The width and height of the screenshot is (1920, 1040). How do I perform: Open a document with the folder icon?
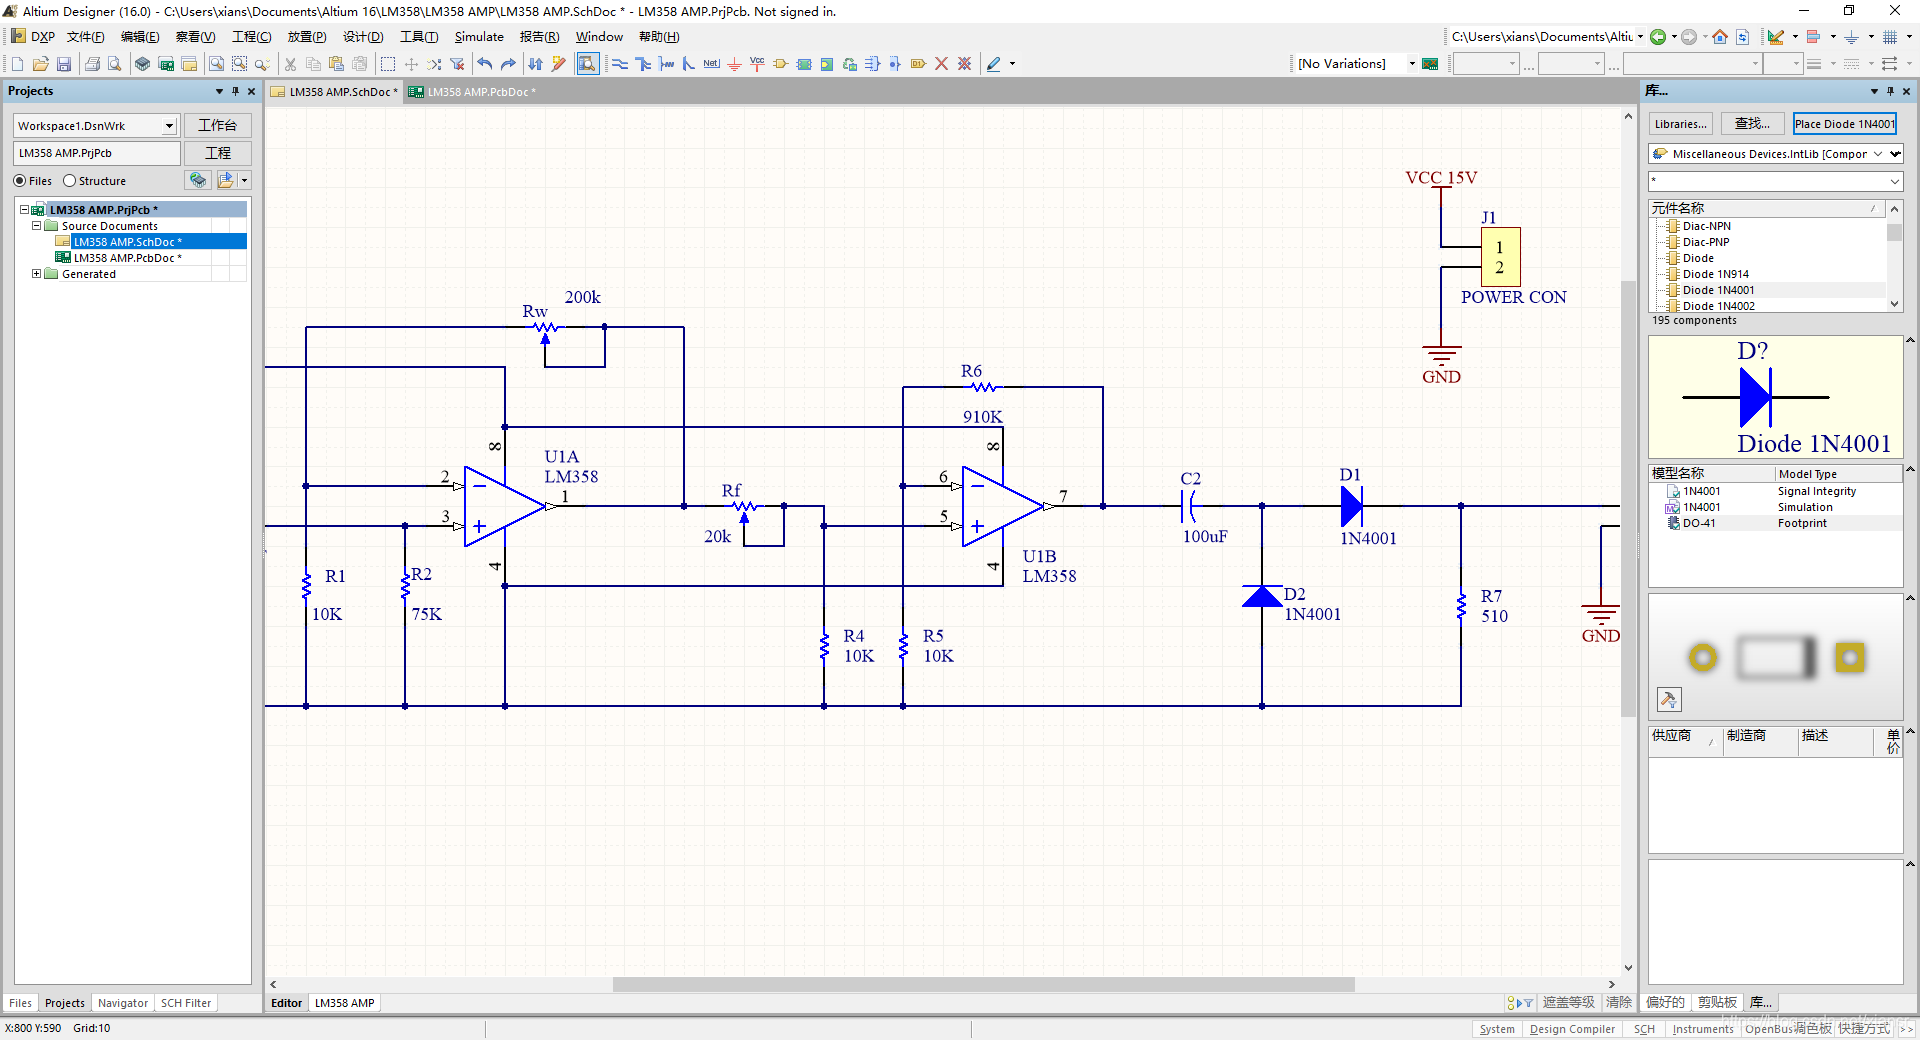(x=41, y=64)
